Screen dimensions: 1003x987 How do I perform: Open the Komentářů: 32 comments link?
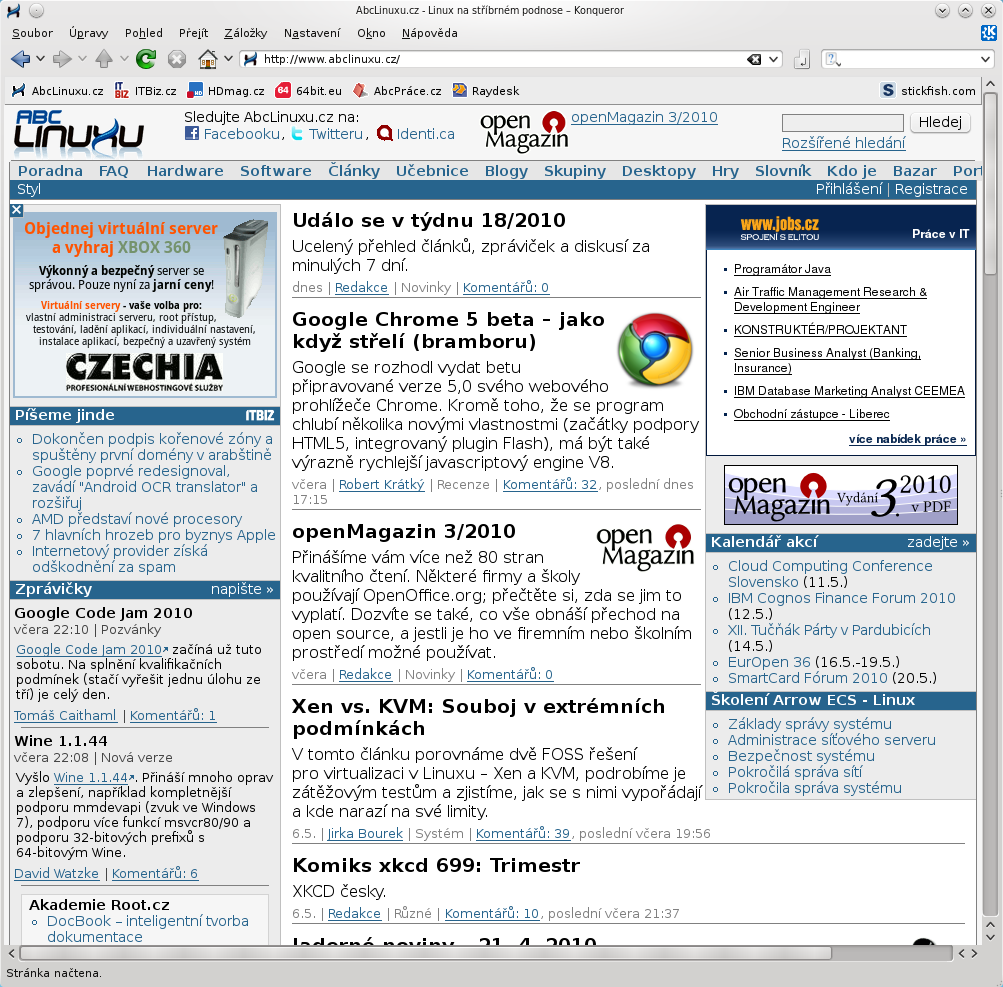(x=549, y=485)
